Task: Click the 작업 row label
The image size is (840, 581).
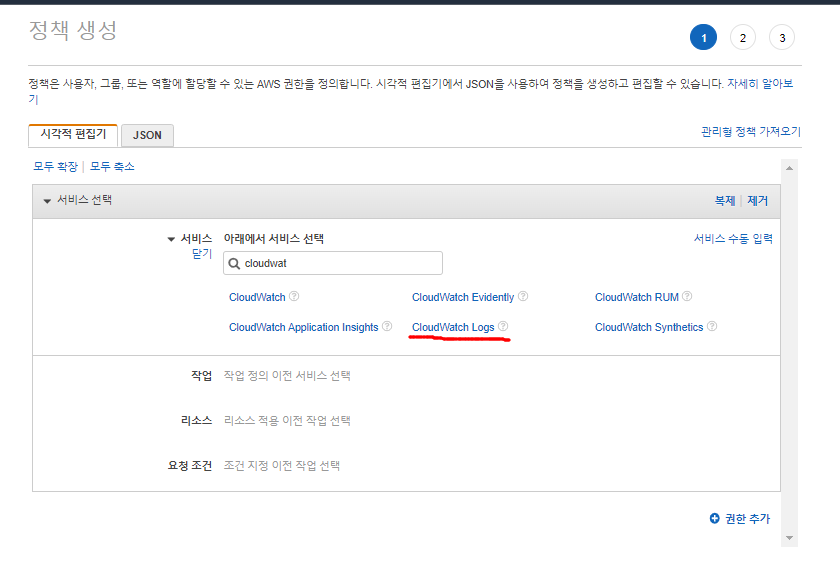Action: click(x=201, y=375)
